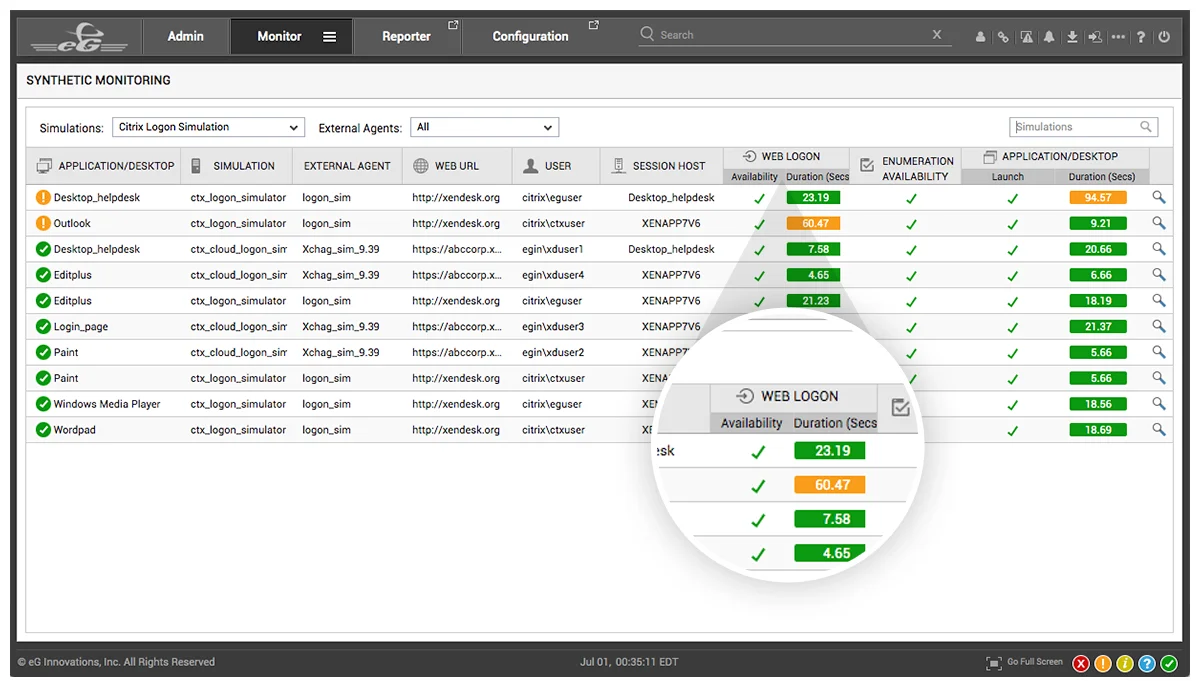
Task: Click the Login_page application name
Action: coord(81,327)
